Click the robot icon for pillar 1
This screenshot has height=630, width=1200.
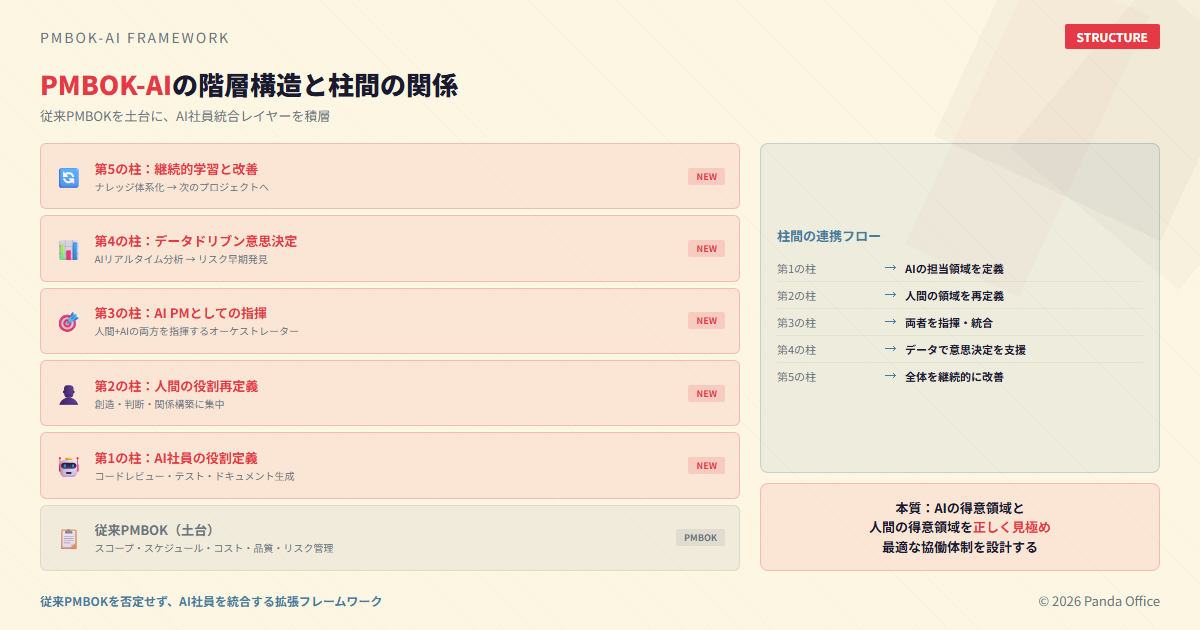pos(68,466)
